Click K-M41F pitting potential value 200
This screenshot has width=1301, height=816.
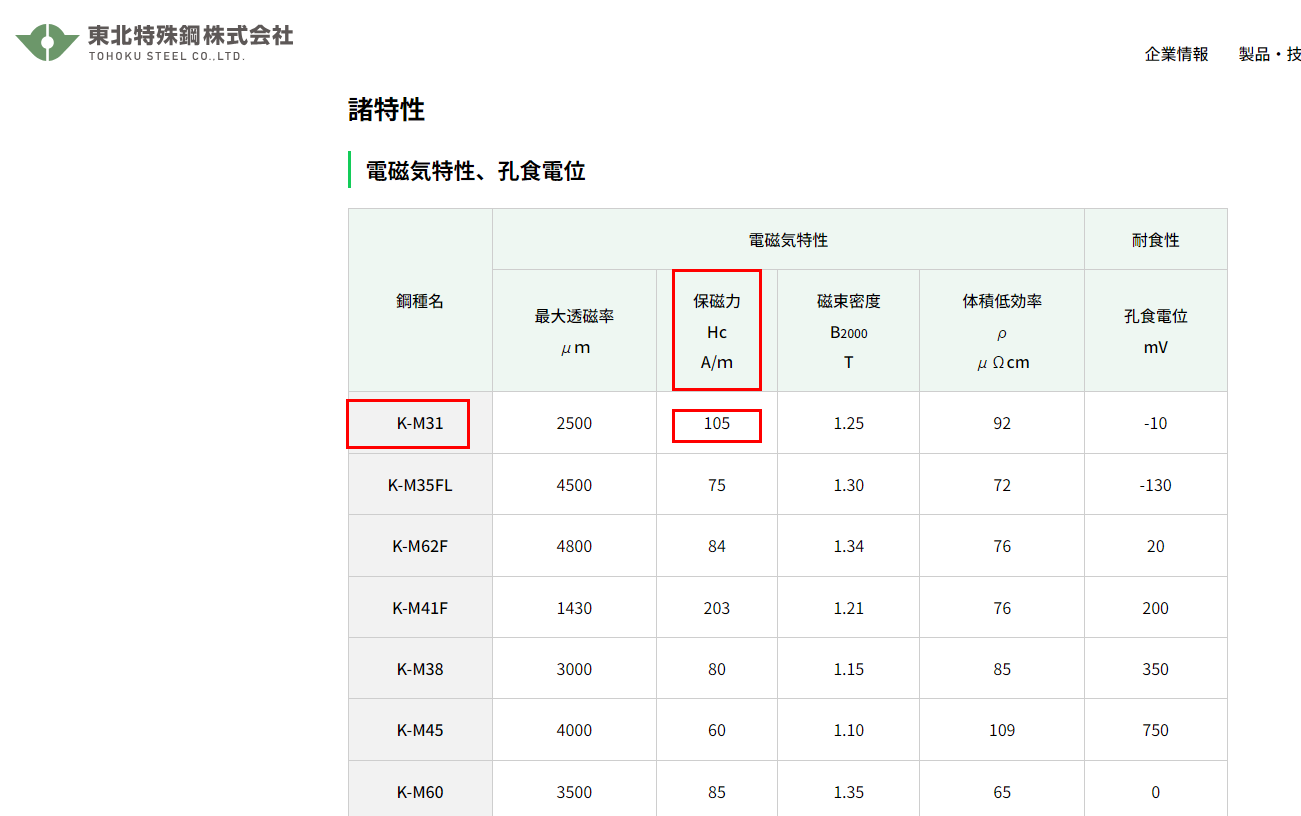(x=1155, y=608)
